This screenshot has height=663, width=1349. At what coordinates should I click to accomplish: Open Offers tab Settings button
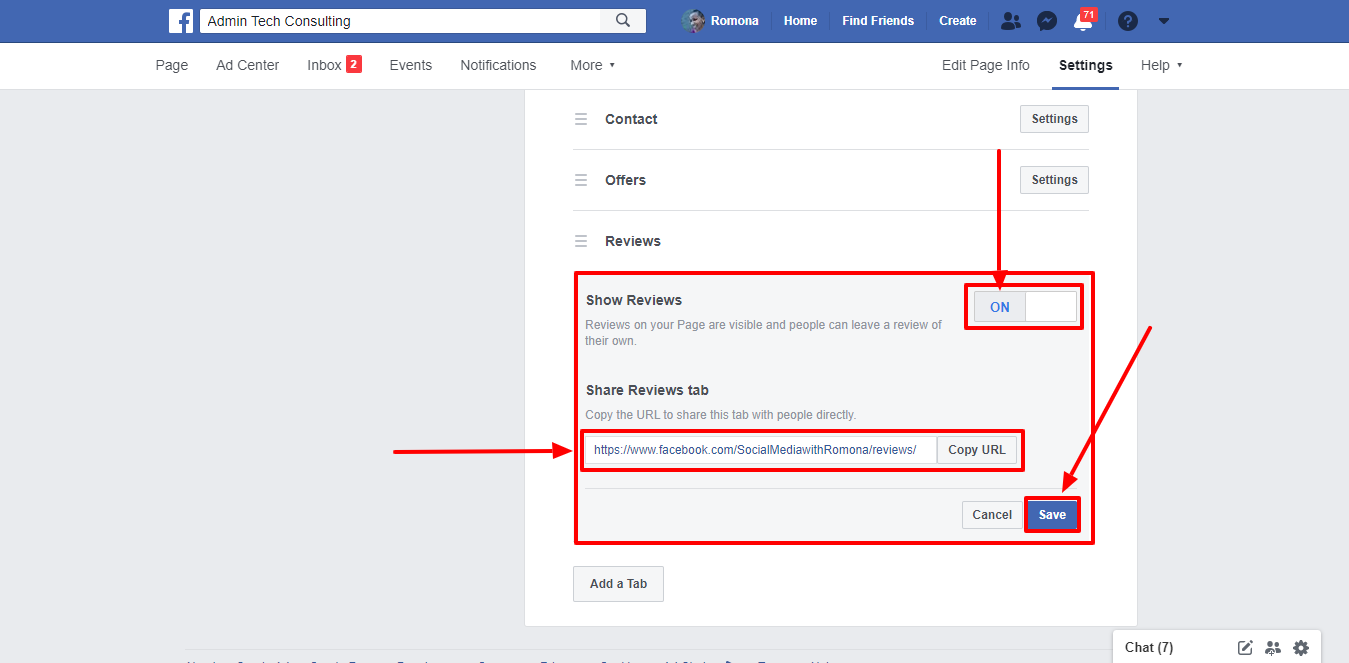coord(1054,180)
